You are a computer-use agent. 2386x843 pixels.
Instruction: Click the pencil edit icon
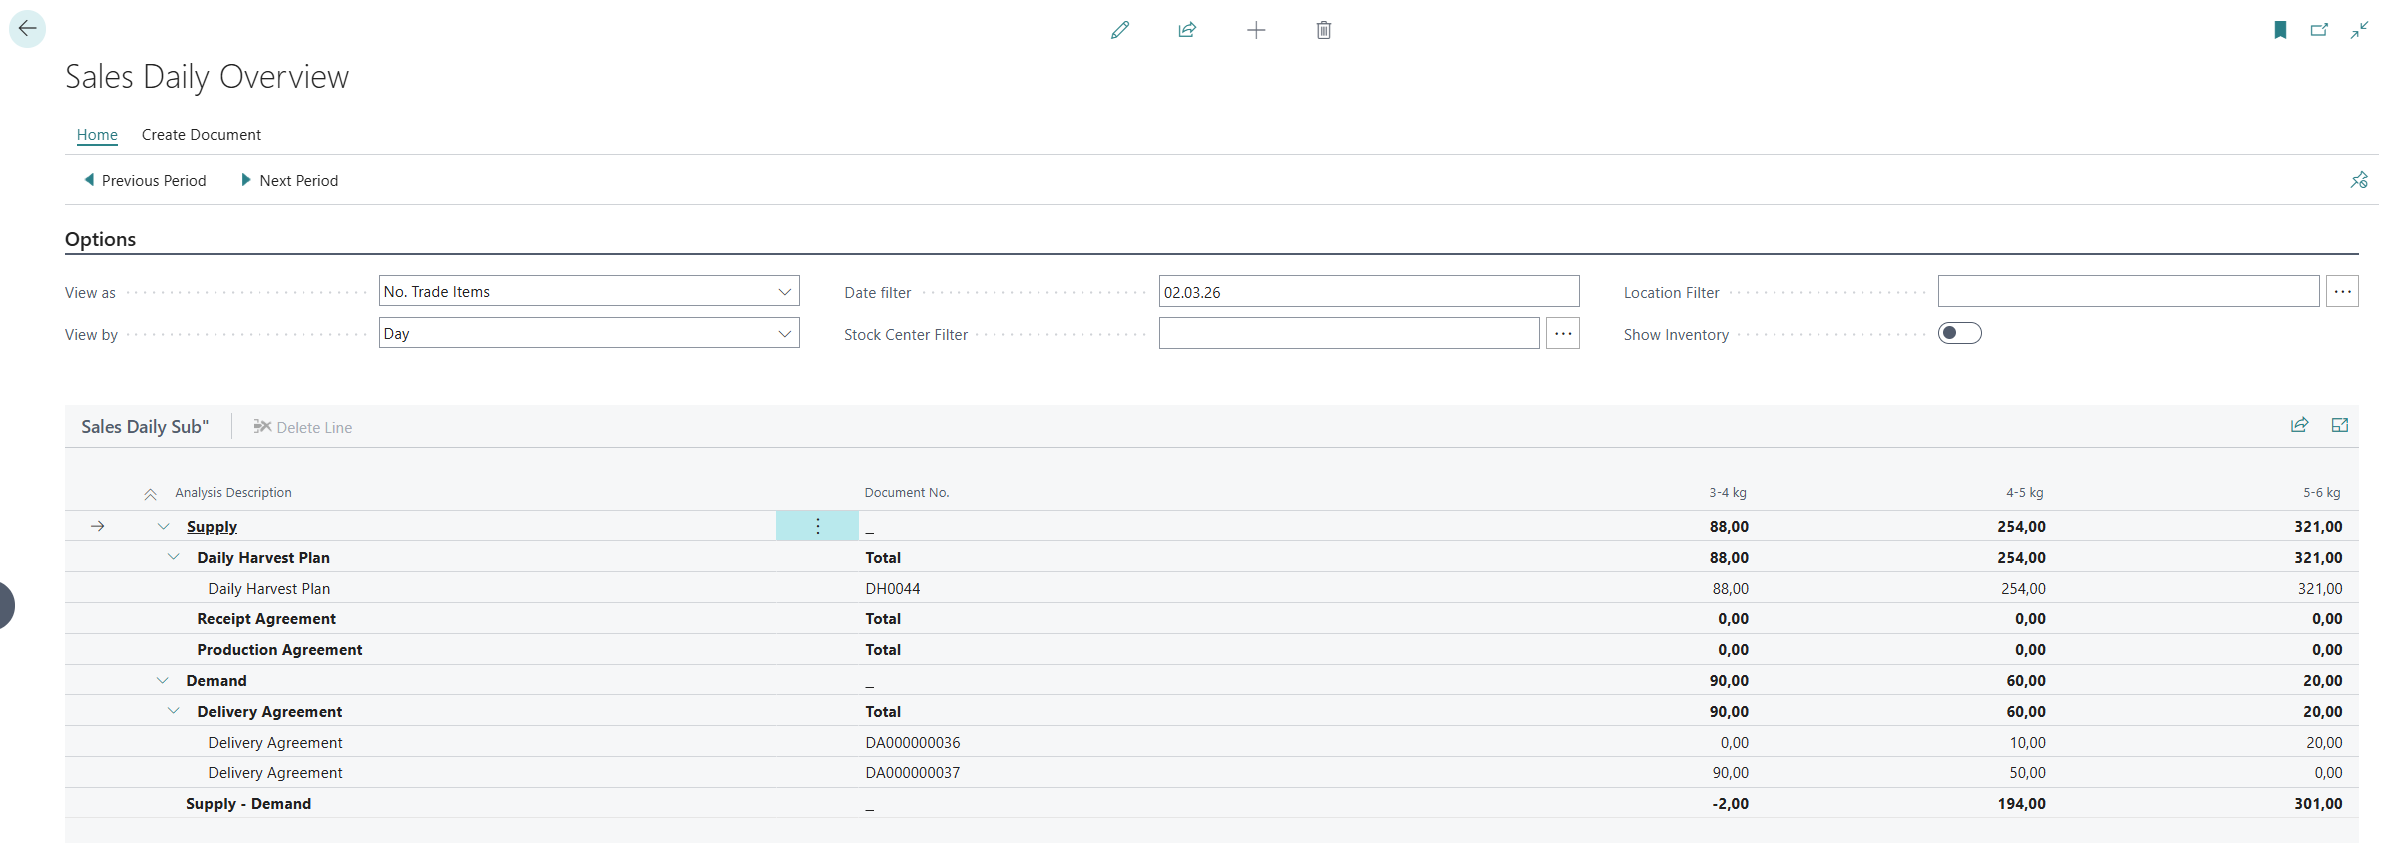point(1120,30)
